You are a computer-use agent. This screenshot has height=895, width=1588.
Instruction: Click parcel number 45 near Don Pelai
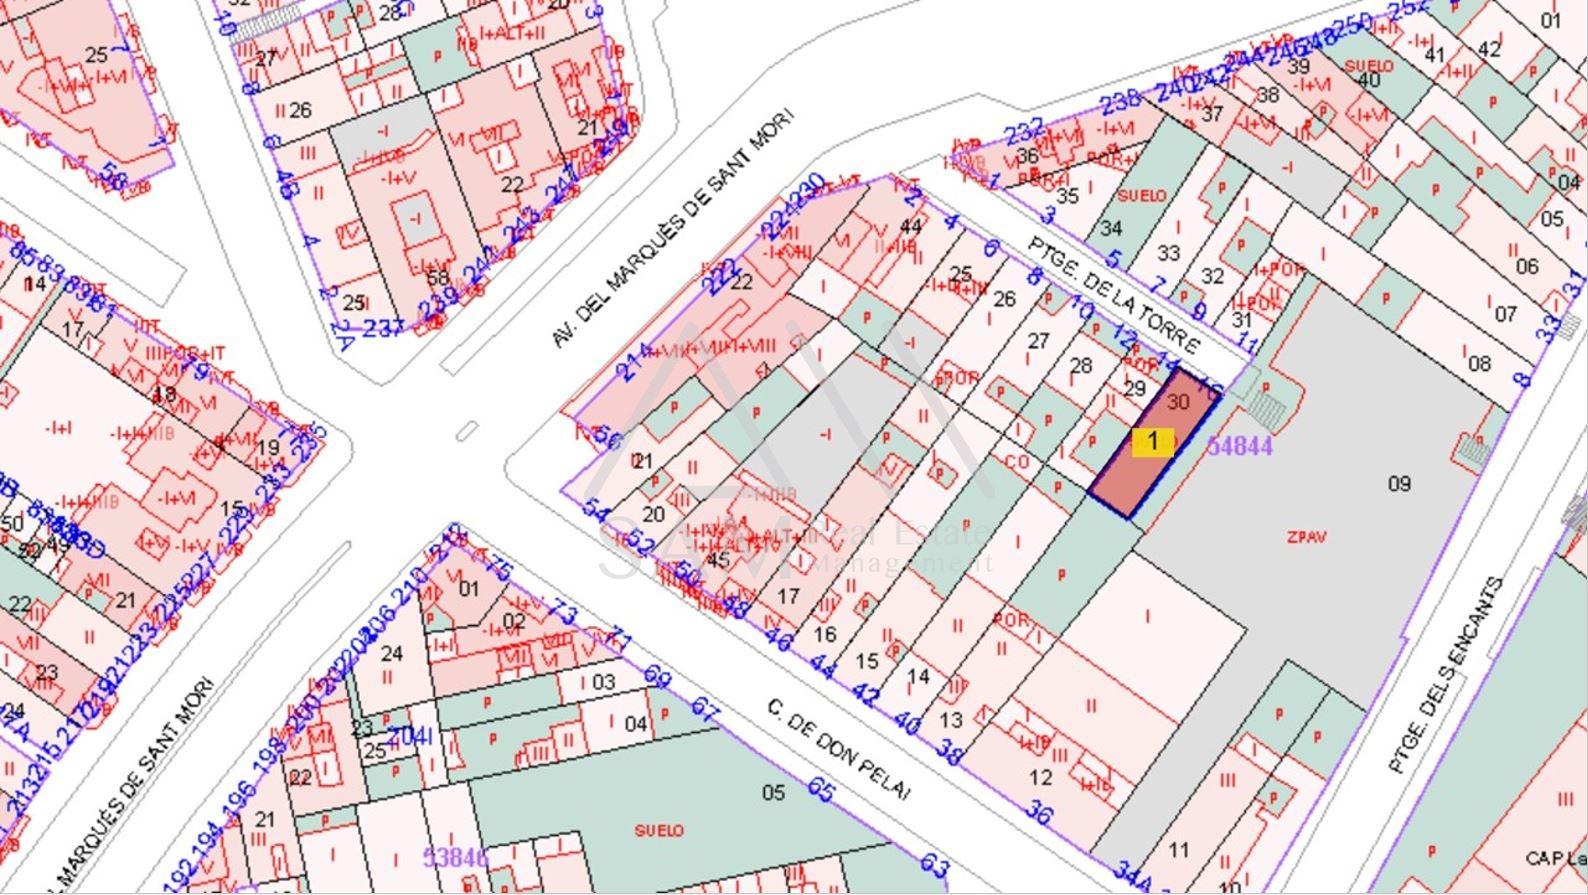point(717,559)
